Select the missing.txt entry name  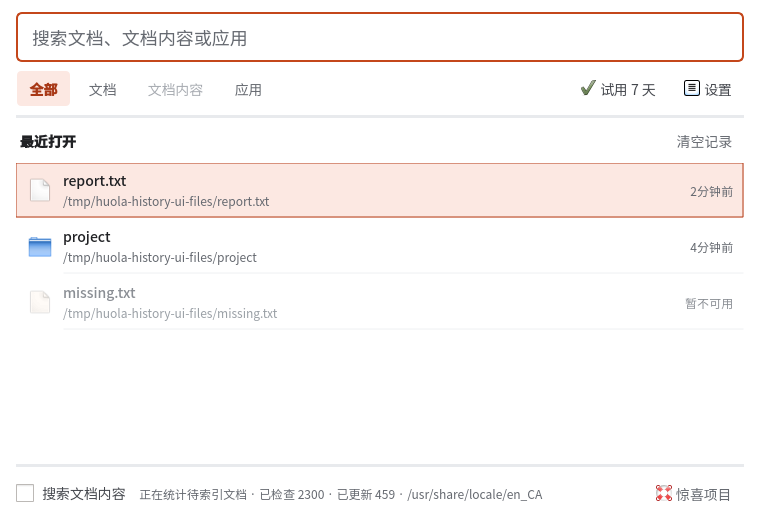(x=99, y=293)
